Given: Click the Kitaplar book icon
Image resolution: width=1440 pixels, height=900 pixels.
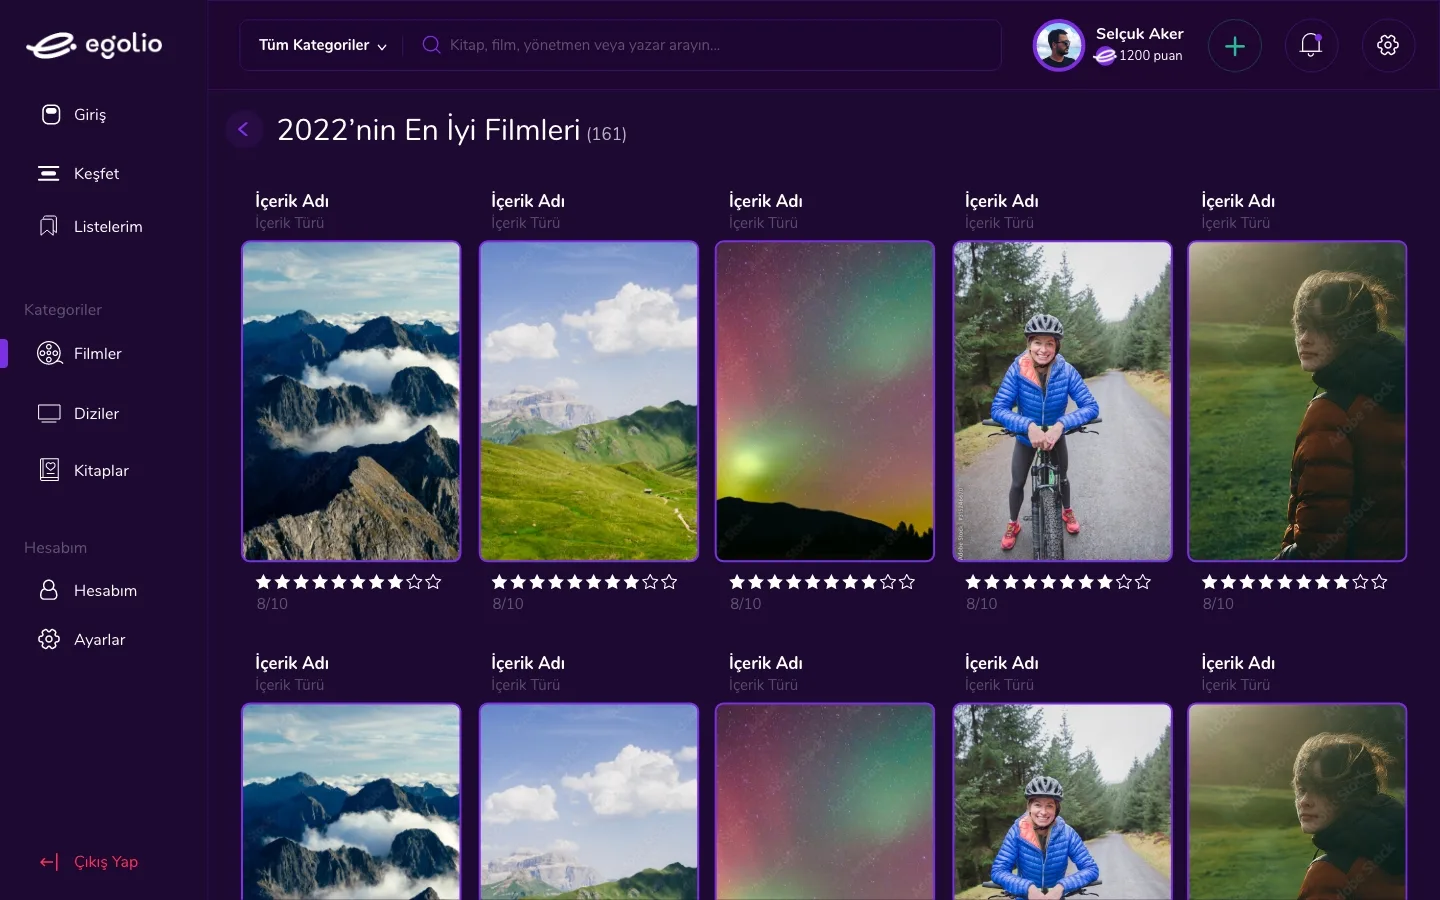Looking at the screenshot, I should [x=49, y=470].
